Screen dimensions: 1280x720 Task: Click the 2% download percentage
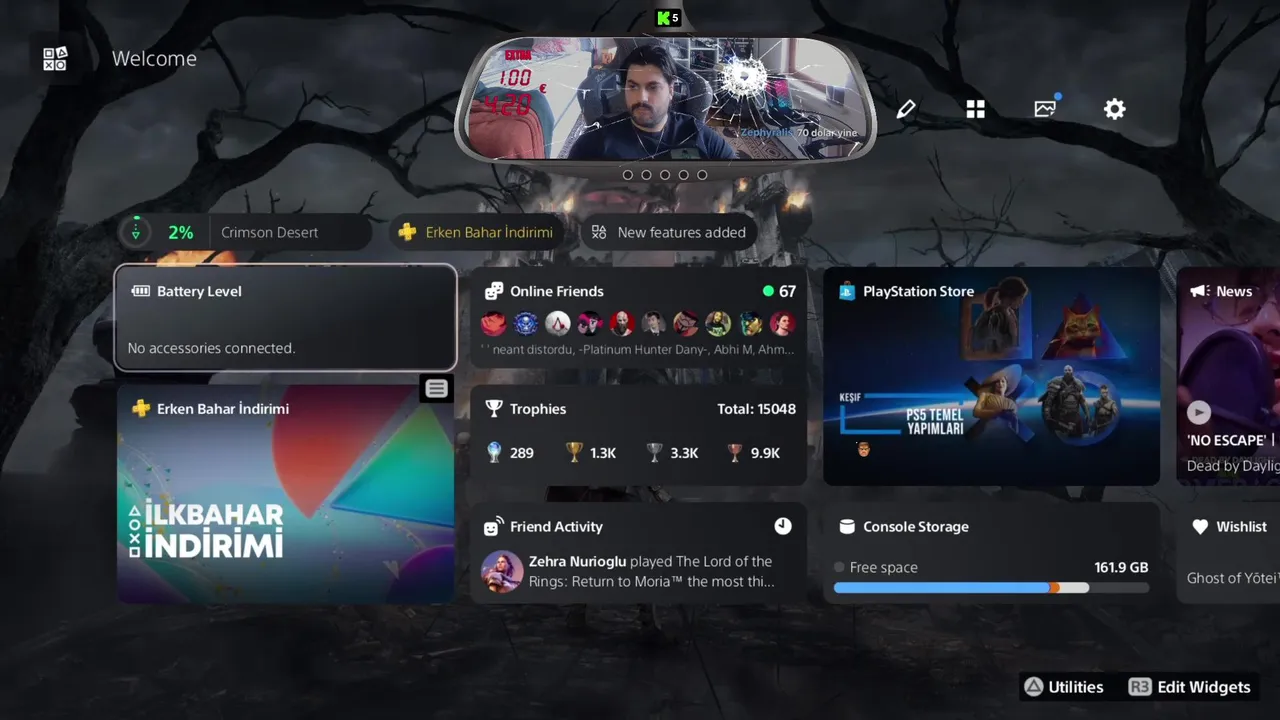(180, 232)
